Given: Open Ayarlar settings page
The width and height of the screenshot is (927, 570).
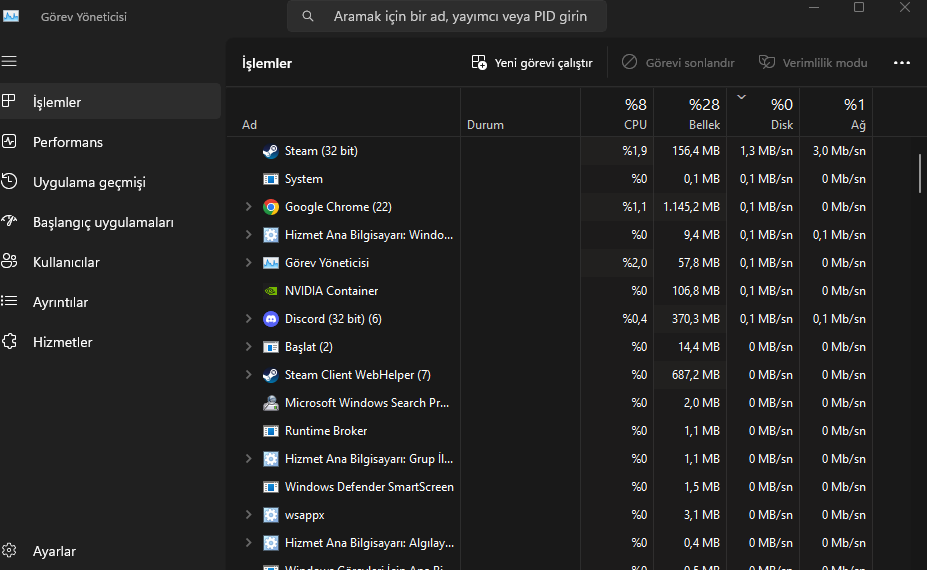Looking at the screenshot, I should (x=111, y=551).
